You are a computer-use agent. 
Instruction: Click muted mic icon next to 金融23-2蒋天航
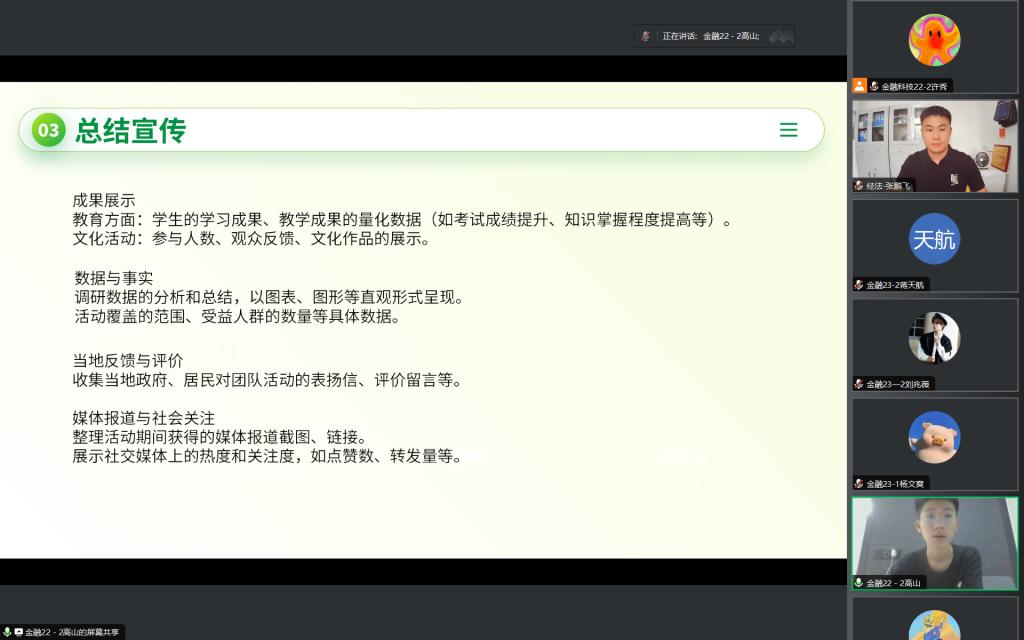click(x=859, y=285)
